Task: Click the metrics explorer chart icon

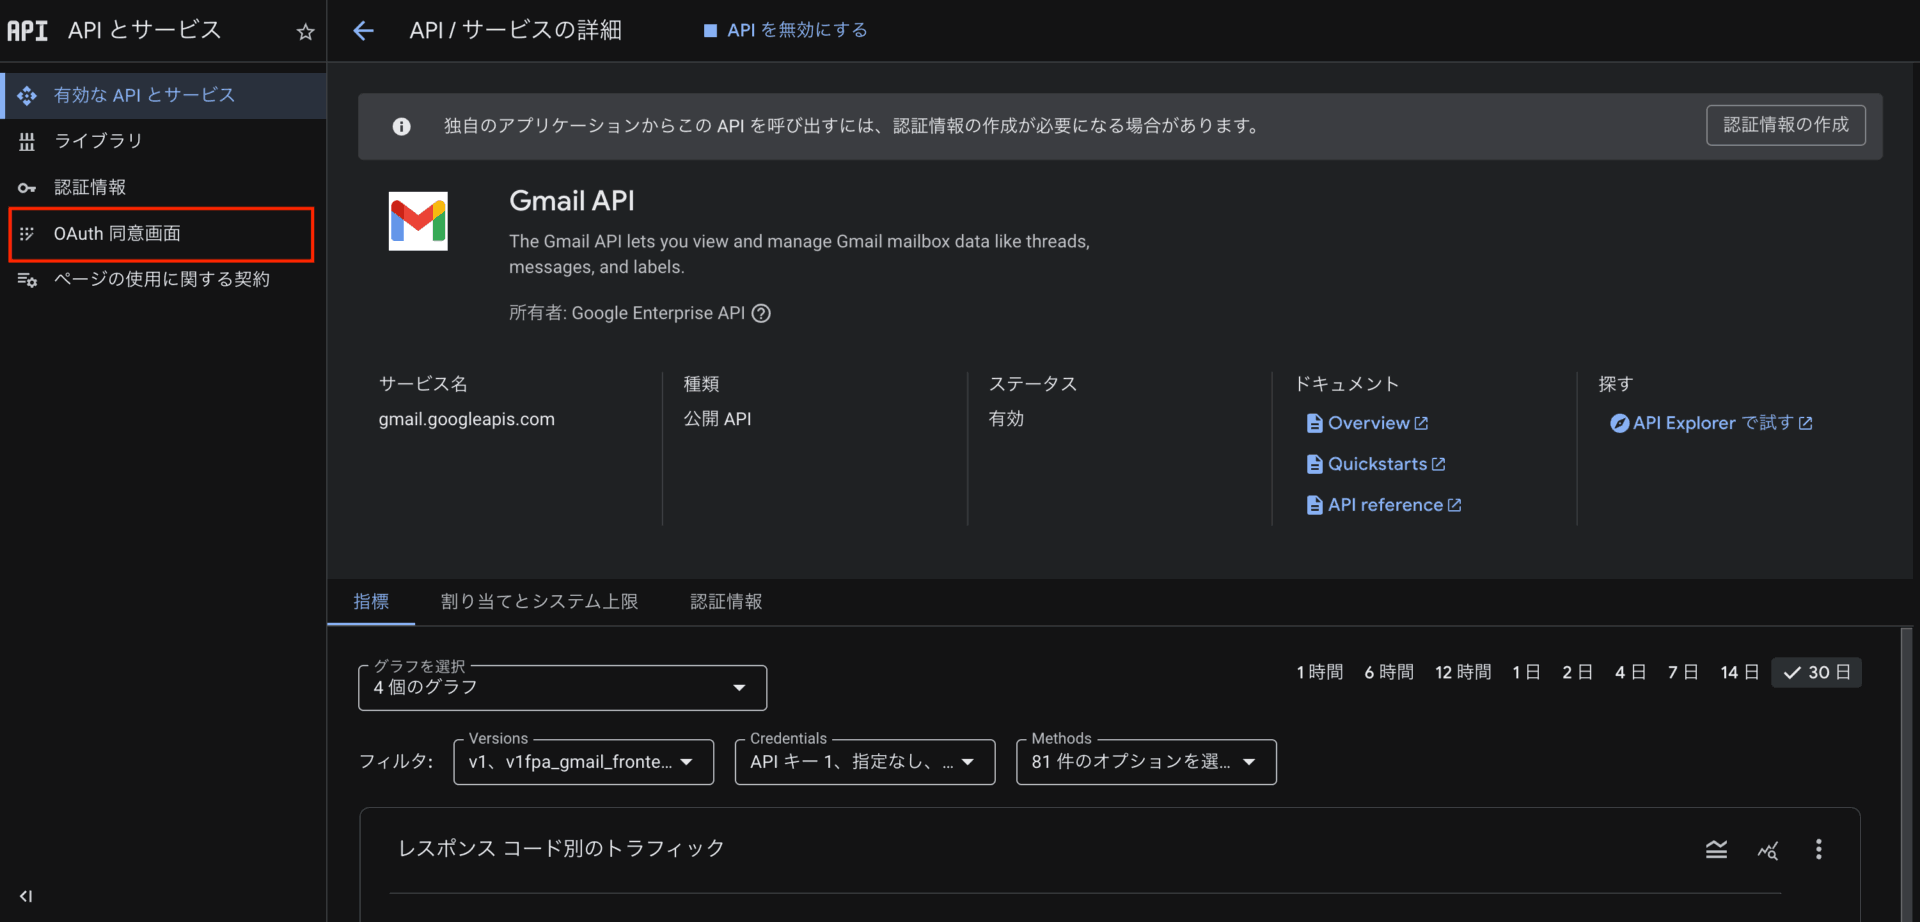Action: click(x=1767, y=850)
